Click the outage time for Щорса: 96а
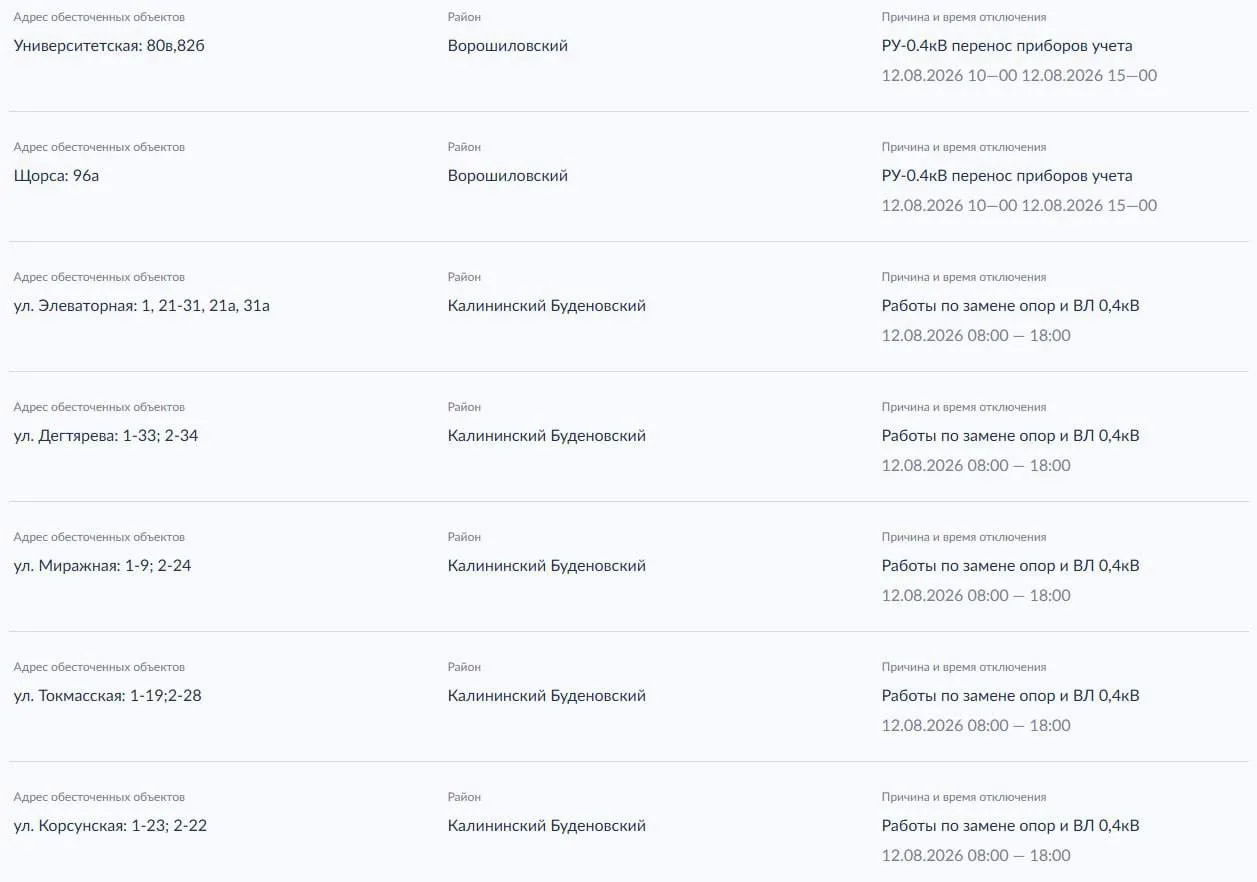The image size is (1257, 882). click(1019, 206)
